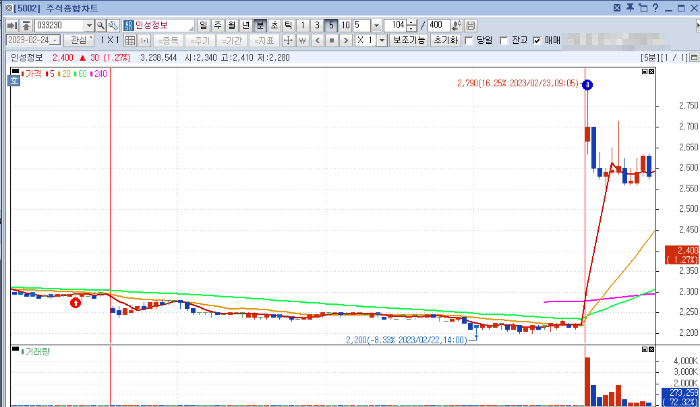Step the chart forward with right arrow
Viewport: 700px width, 407px height.
pos(346,41)
